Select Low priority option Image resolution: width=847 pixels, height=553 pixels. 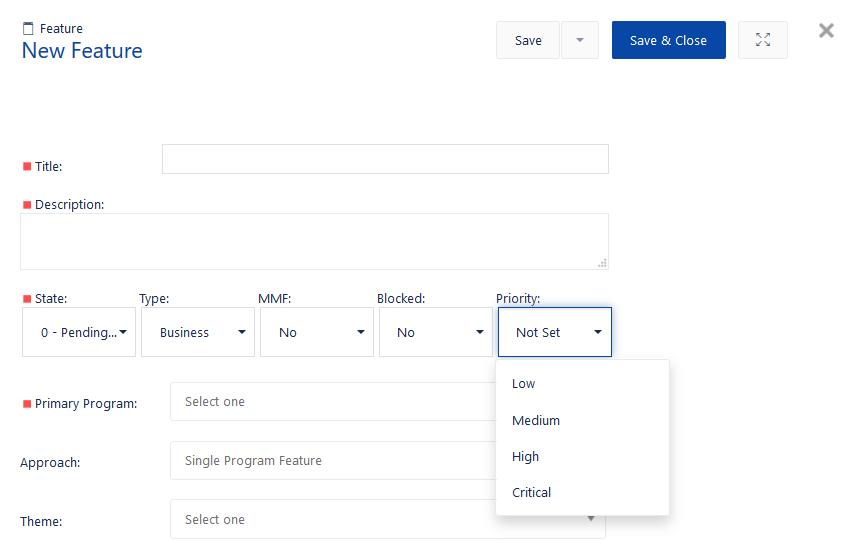(x=582, y=383)
